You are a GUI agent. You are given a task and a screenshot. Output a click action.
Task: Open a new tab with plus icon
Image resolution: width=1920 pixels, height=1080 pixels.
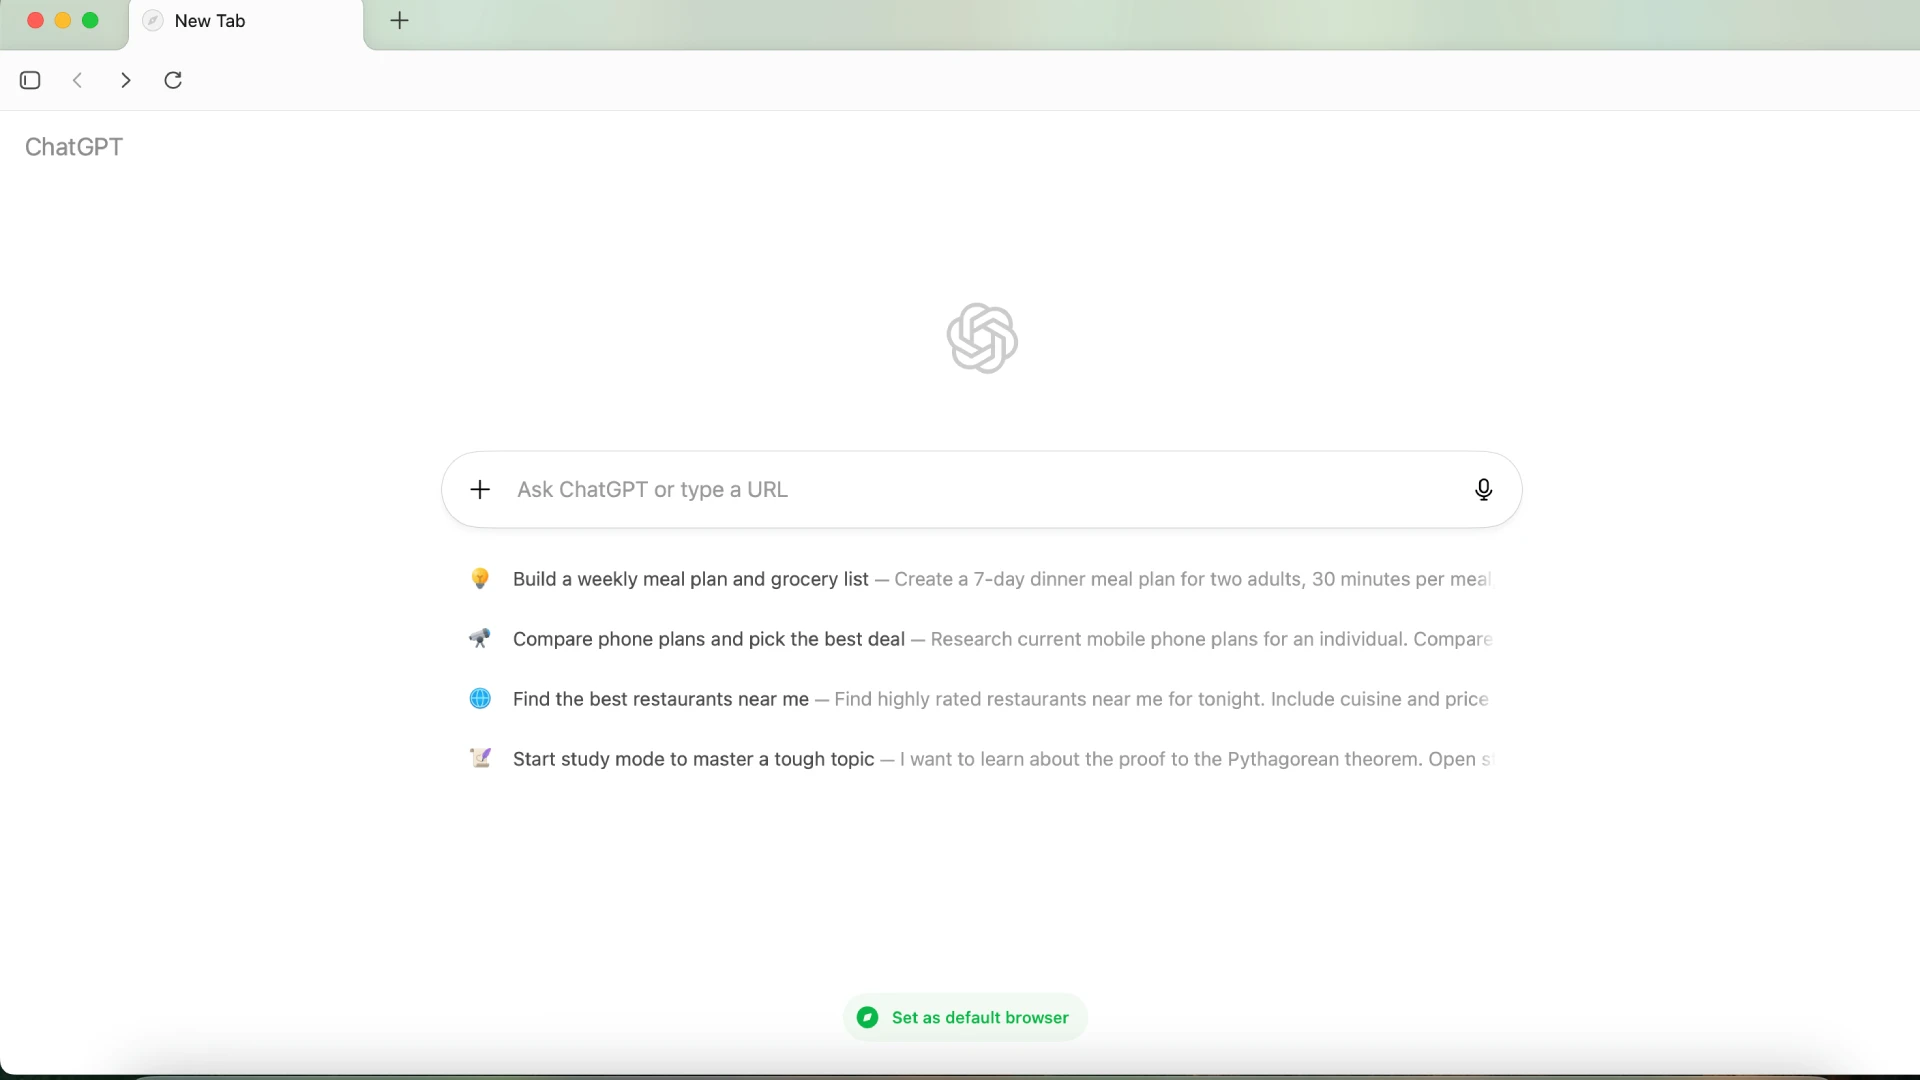[399, 20]
